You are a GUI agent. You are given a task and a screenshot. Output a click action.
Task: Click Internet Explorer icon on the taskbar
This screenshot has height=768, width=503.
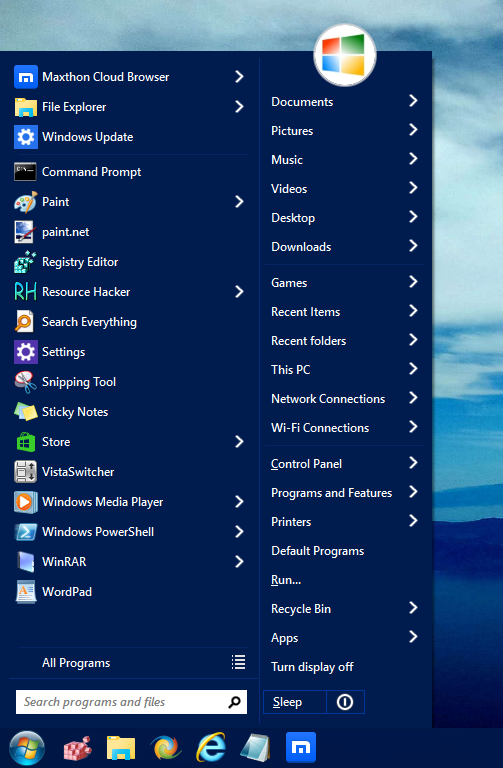(x=211, y=747)
